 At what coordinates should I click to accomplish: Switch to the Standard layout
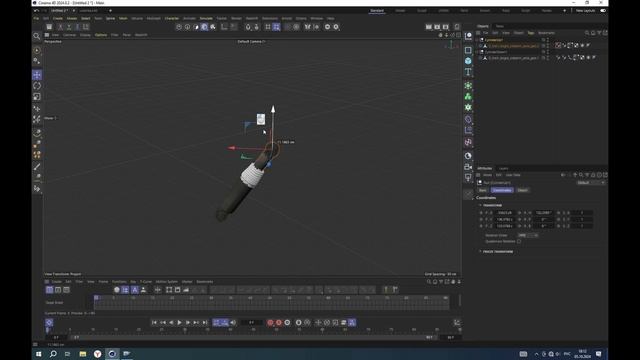pos(377,11)
